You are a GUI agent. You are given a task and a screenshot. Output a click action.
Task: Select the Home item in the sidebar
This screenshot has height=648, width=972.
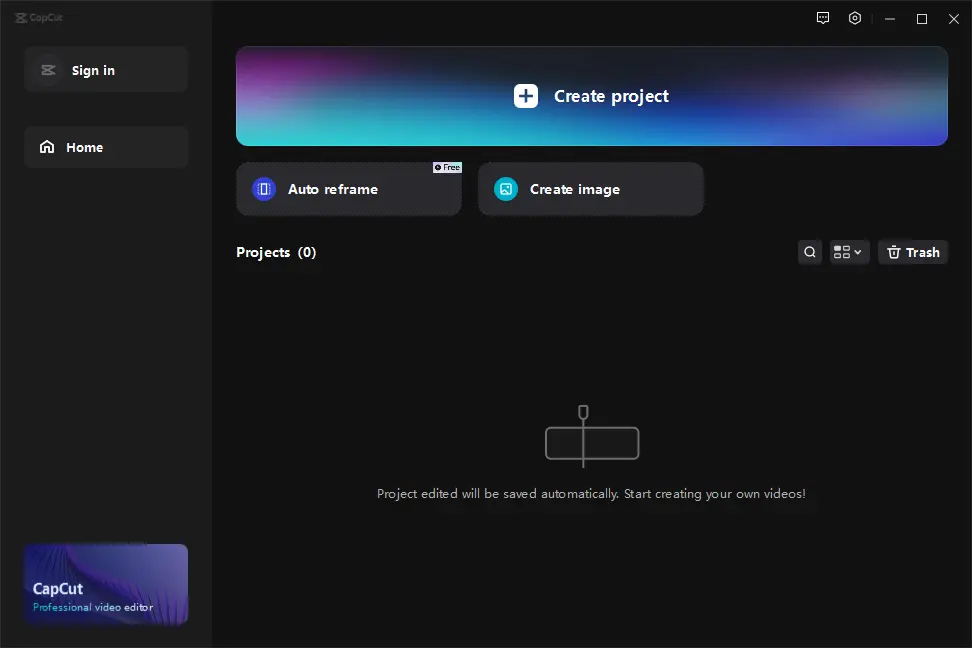click(x=106, y=147)
